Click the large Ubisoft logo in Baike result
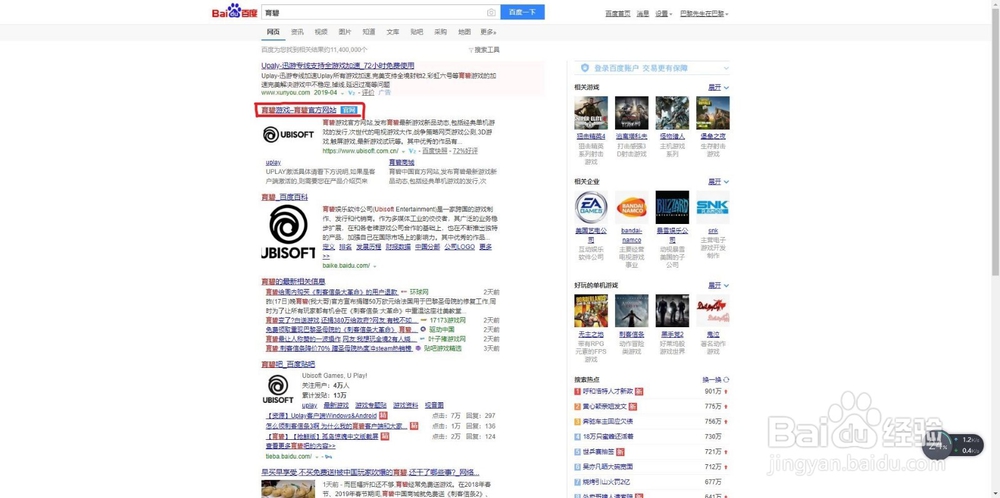The width and height of the screenshot is (1000, 498). point(288,231)
